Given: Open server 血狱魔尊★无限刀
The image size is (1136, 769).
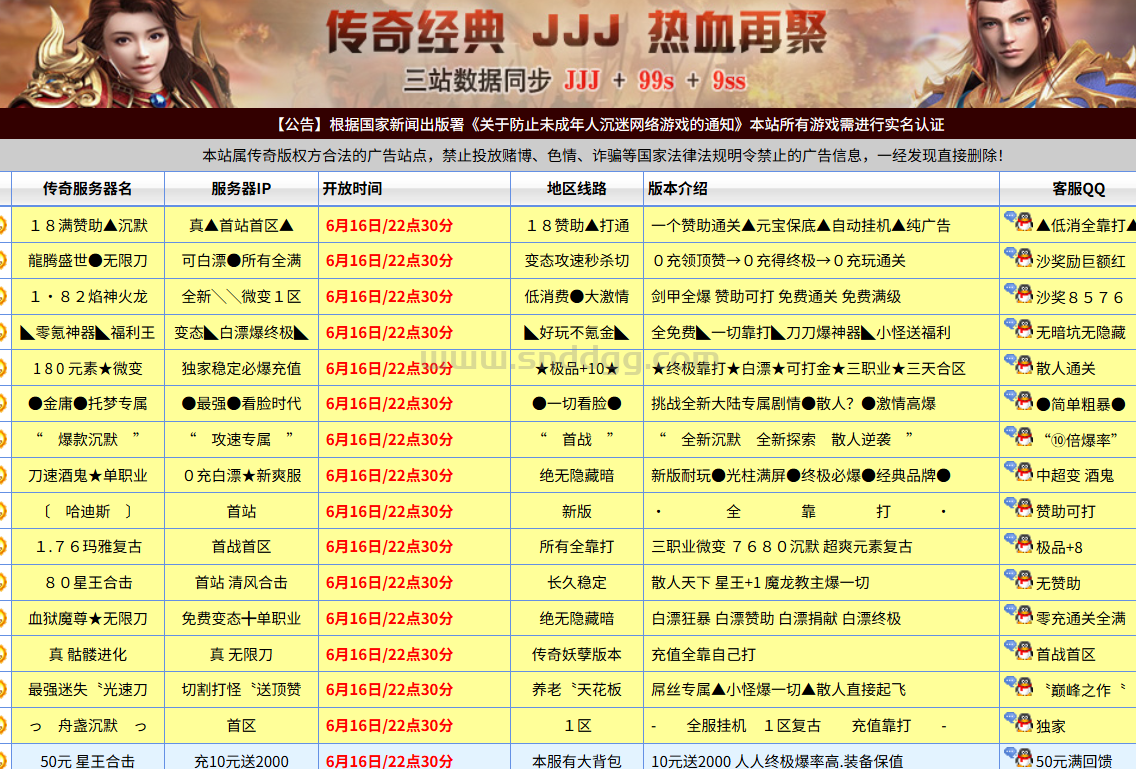Looking at the screenshot, I should click(88, 618).
